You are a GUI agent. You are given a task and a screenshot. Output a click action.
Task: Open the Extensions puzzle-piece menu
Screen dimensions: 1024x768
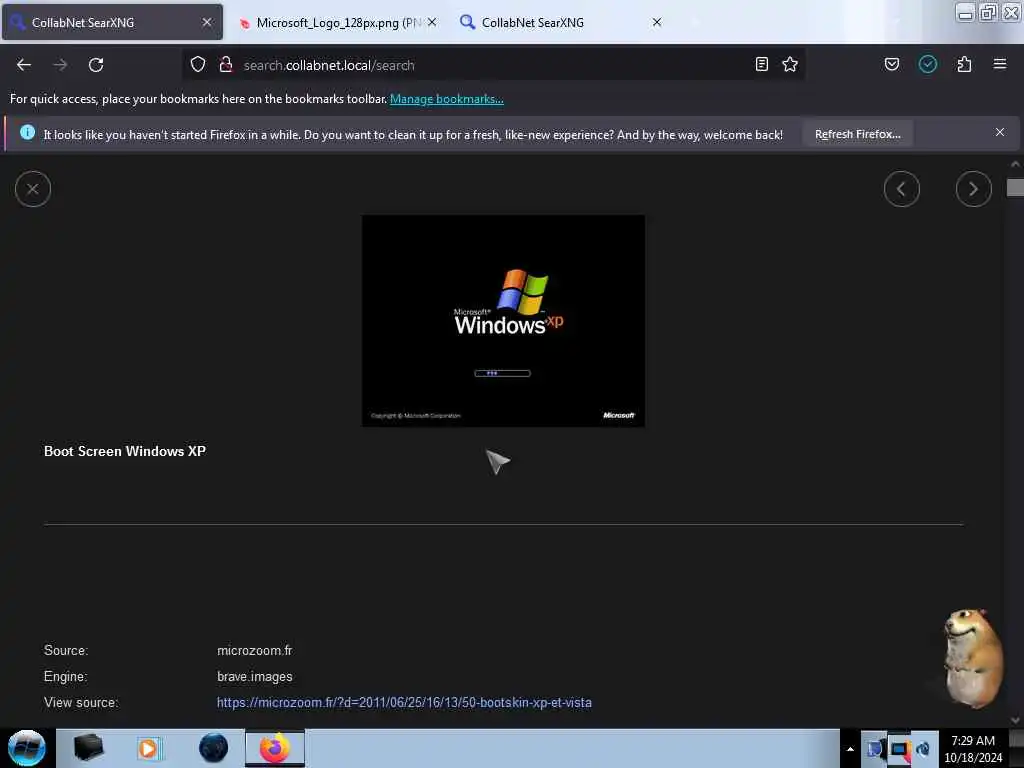point(964,64)
